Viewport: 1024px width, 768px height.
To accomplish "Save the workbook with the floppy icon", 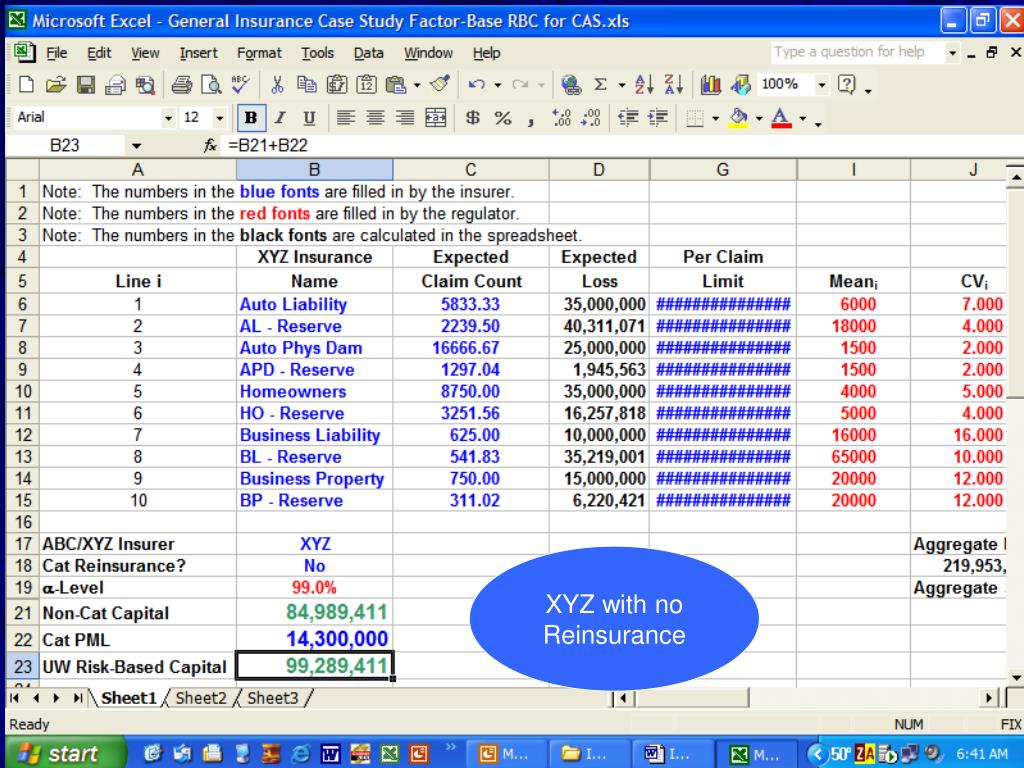I will (86, 84).
